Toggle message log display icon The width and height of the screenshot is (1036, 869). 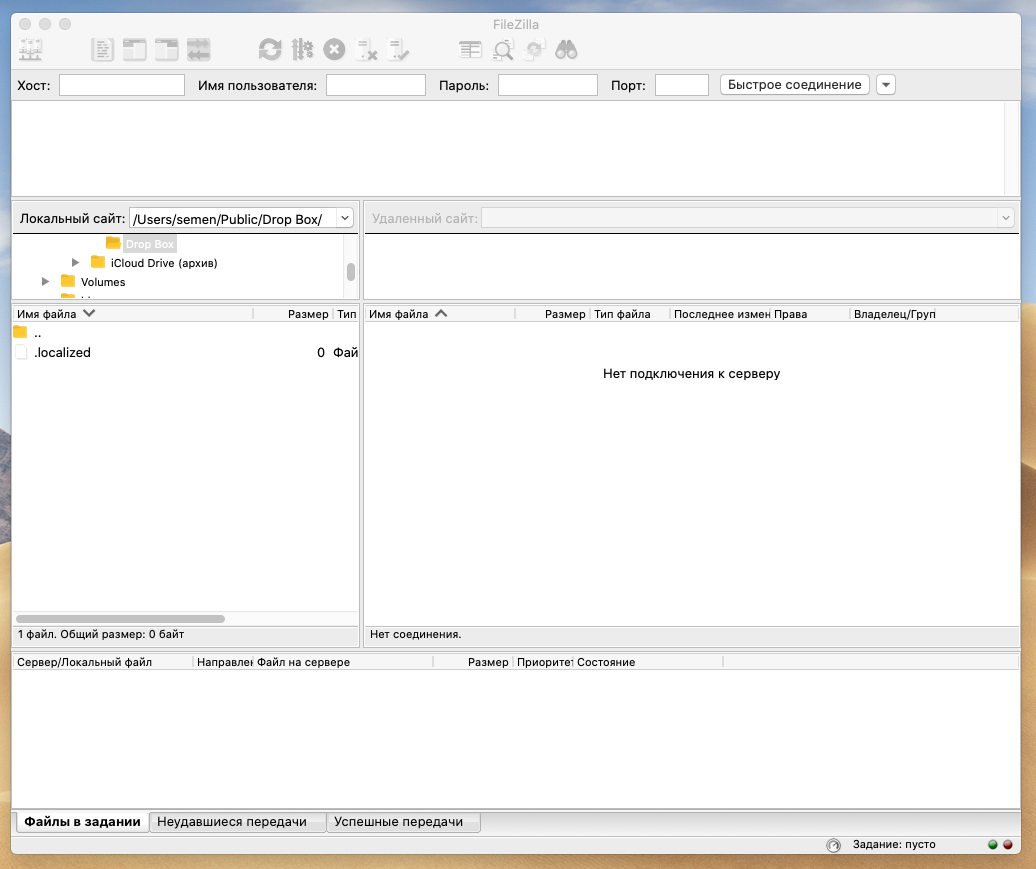click(102, 50)
